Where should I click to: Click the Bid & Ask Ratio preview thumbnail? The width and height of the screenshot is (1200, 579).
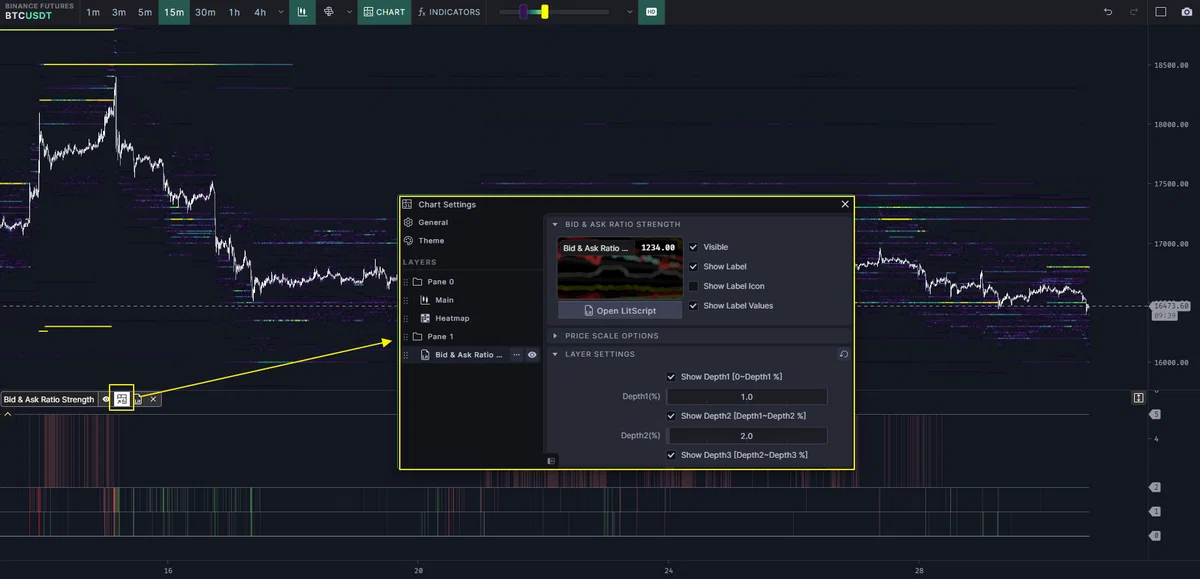[620, 268]
